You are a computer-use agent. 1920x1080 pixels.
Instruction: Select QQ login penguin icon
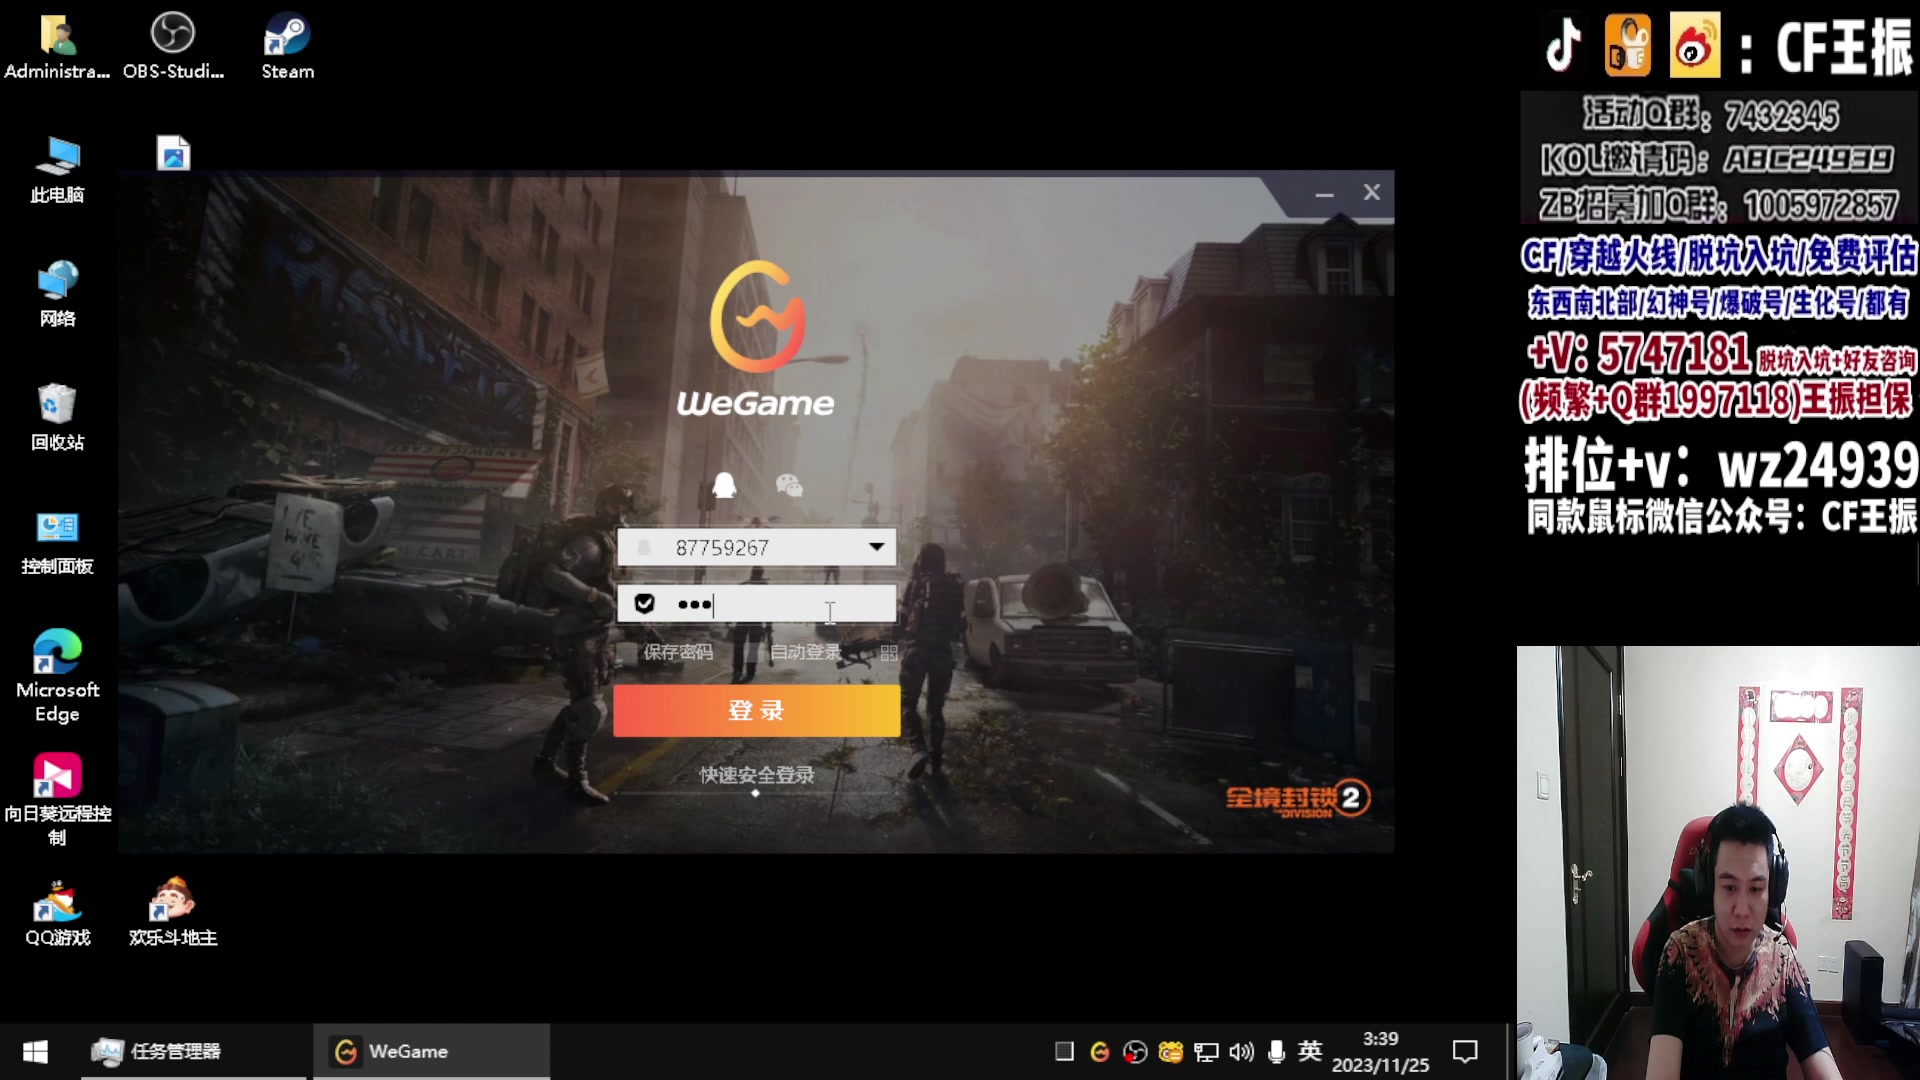point(724,486)
